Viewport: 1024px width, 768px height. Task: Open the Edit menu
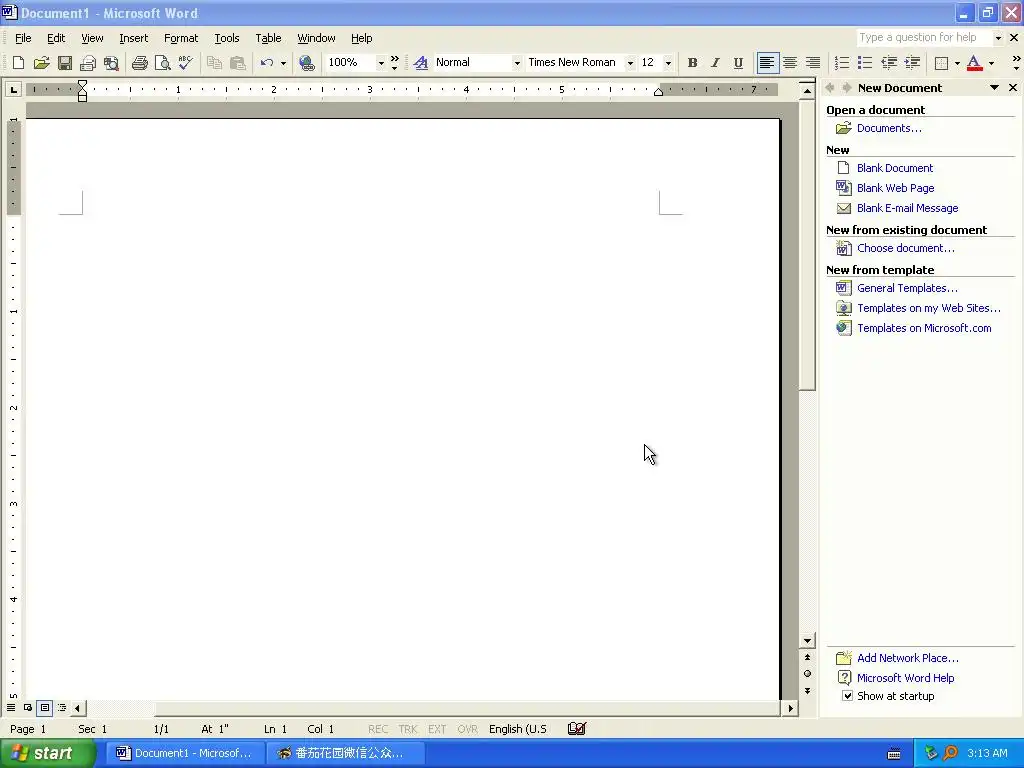[x=56, y=38]
